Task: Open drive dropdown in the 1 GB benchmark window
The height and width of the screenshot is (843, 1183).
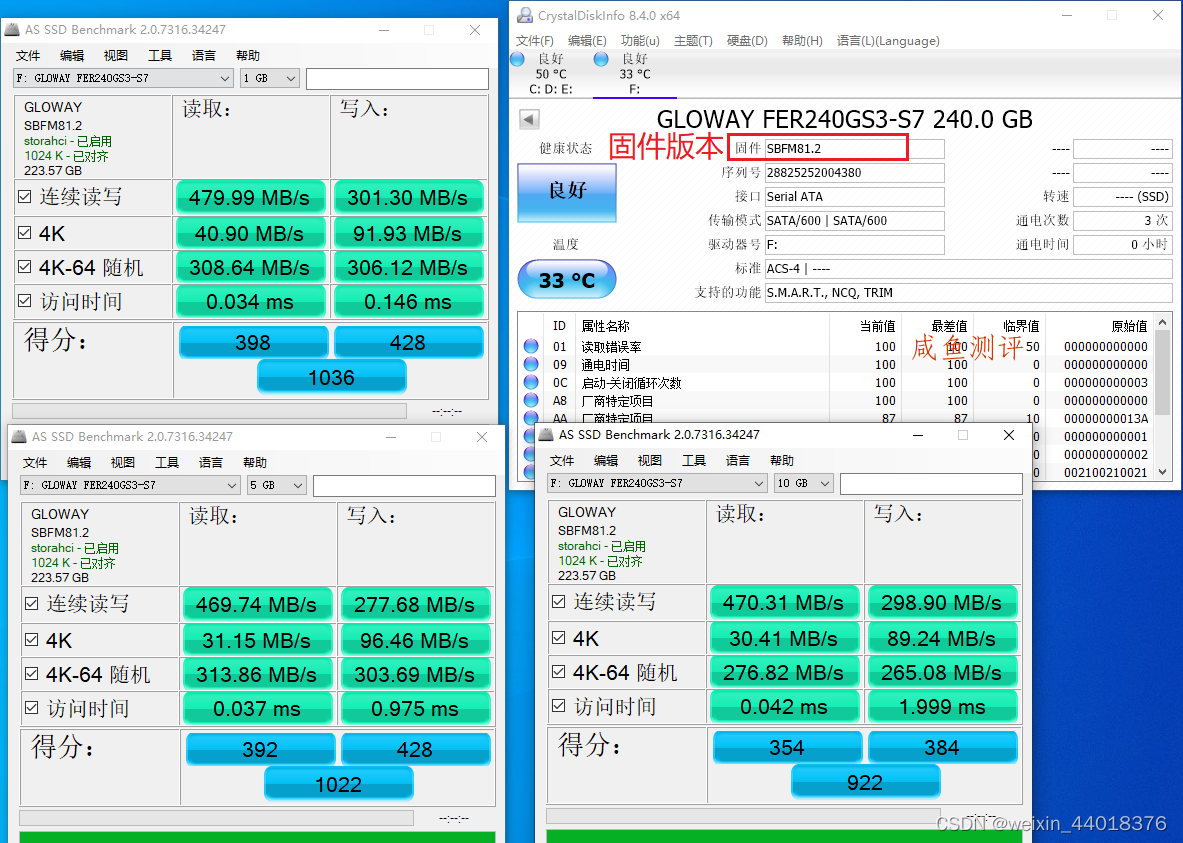Action: pos(123,78)
